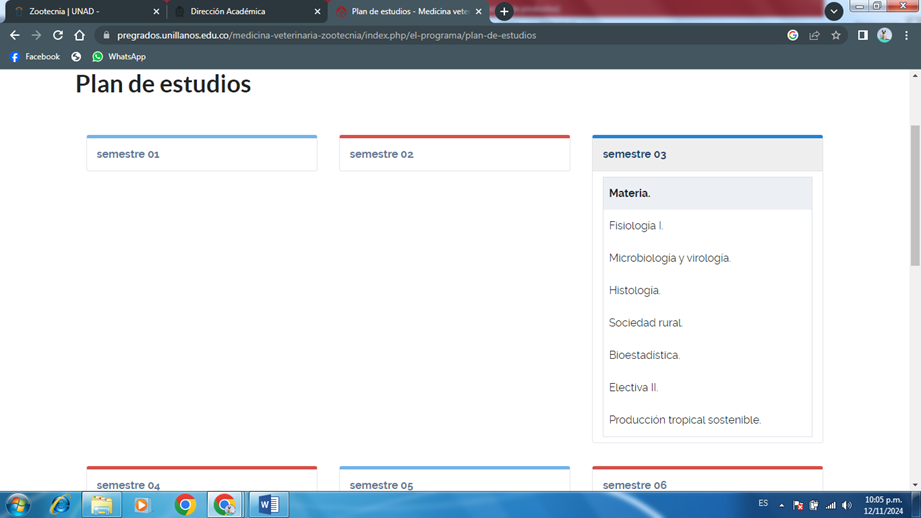921x518 pixels.
Task: Open the user profile avatar
Action: (884, 35)
